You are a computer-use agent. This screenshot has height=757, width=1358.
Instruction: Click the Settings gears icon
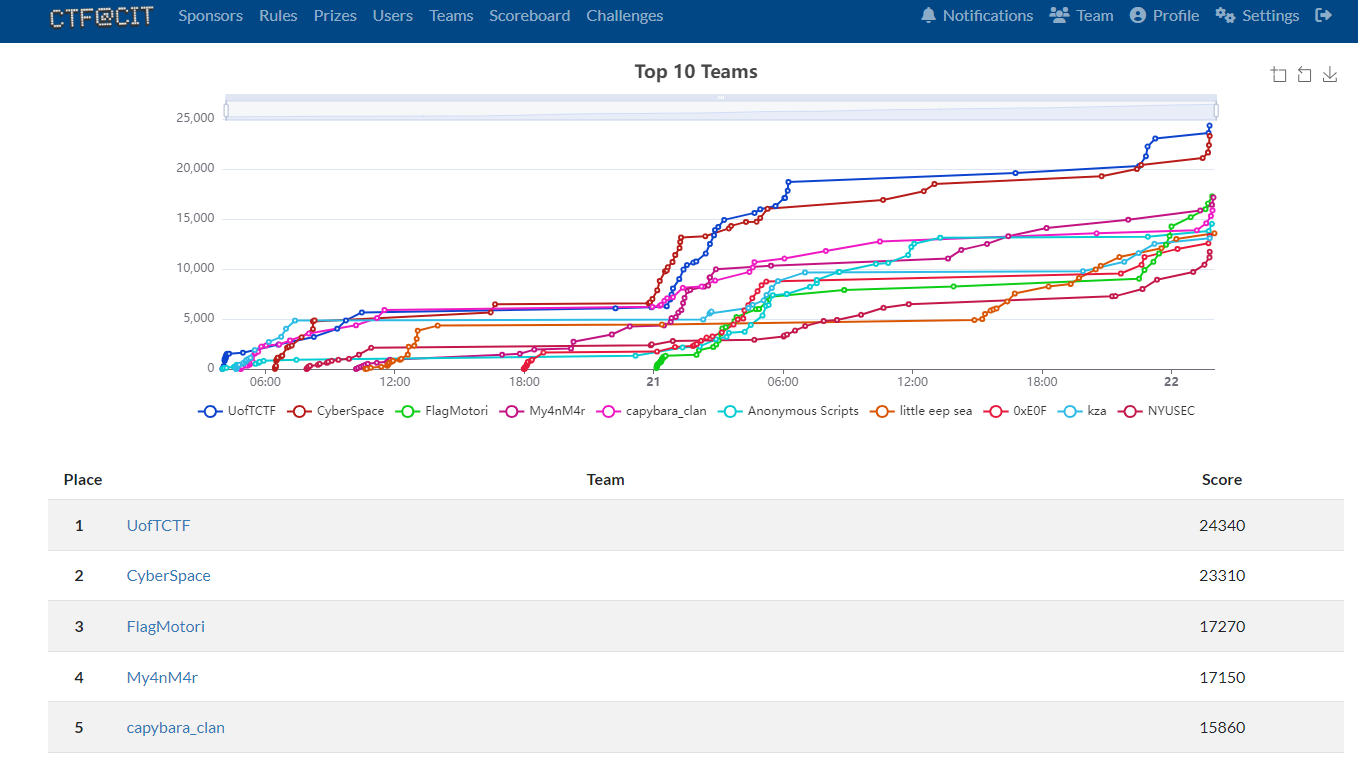(x=1225, y=15)
